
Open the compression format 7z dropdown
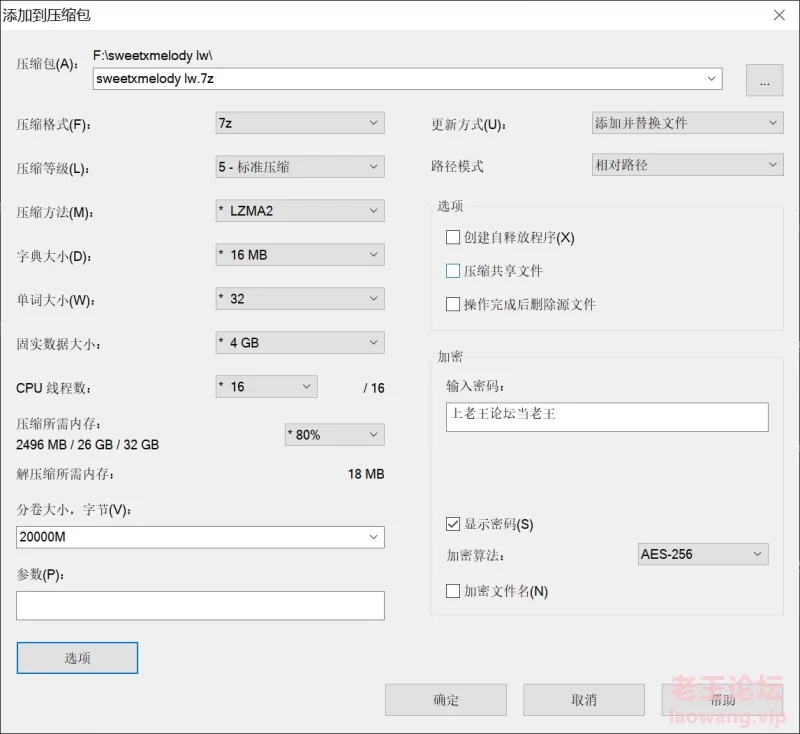click(x=300, y=123)
